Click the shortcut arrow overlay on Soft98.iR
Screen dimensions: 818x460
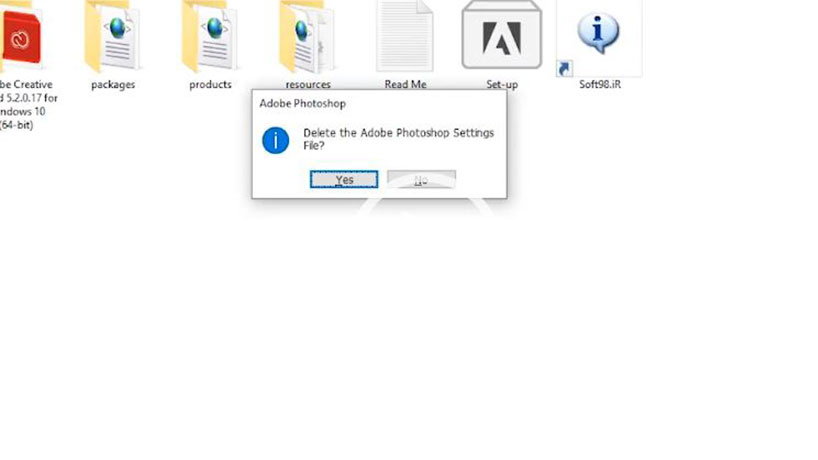pyautogui.click(x=564, y=68)
